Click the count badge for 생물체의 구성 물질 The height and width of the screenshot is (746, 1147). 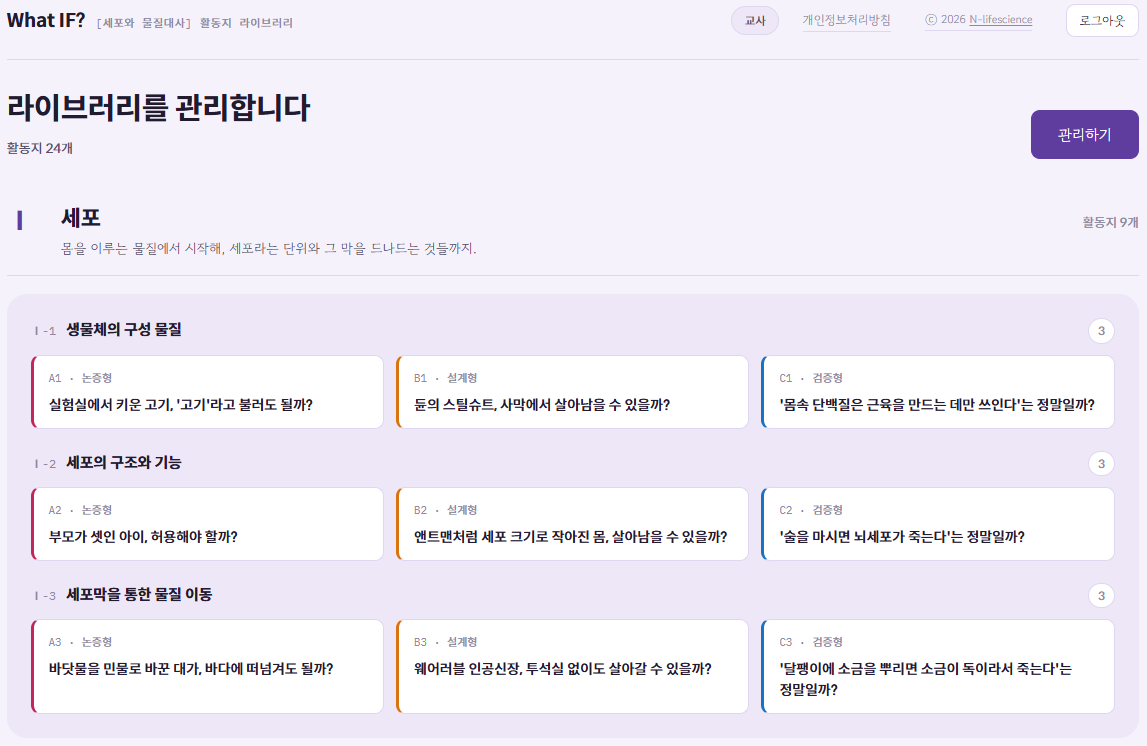pos(1101,331)
